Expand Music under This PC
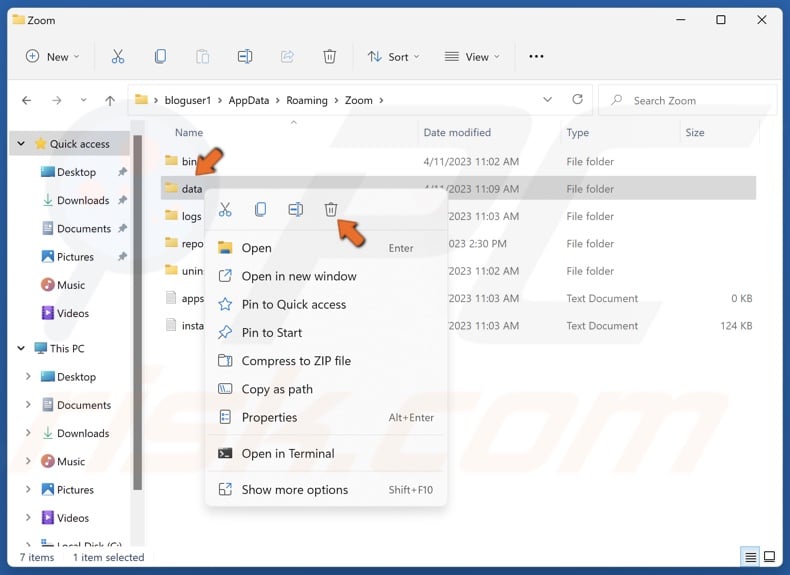The height and width of the screenshot is (575, 790). click(28, 461)
